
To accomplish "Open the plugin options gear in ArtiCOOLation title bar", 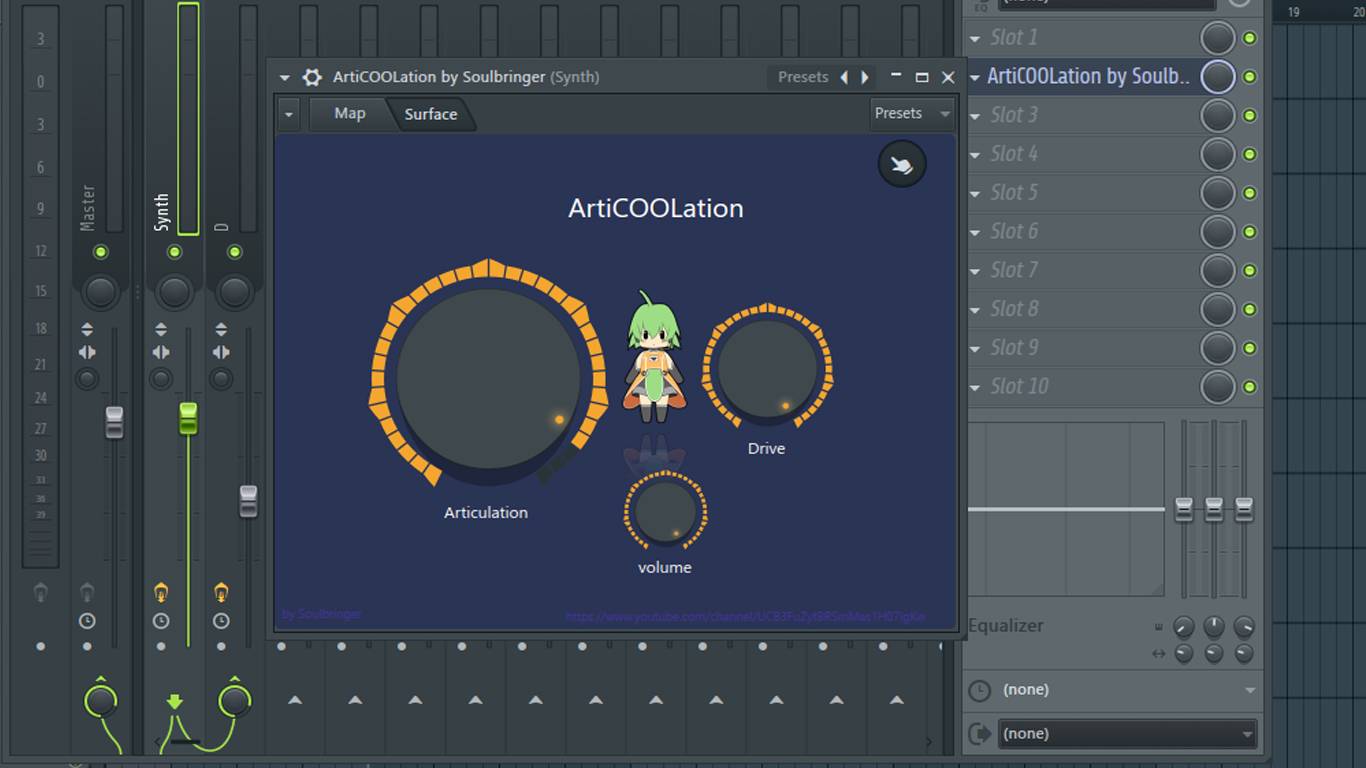I will (x=312, y=77).
